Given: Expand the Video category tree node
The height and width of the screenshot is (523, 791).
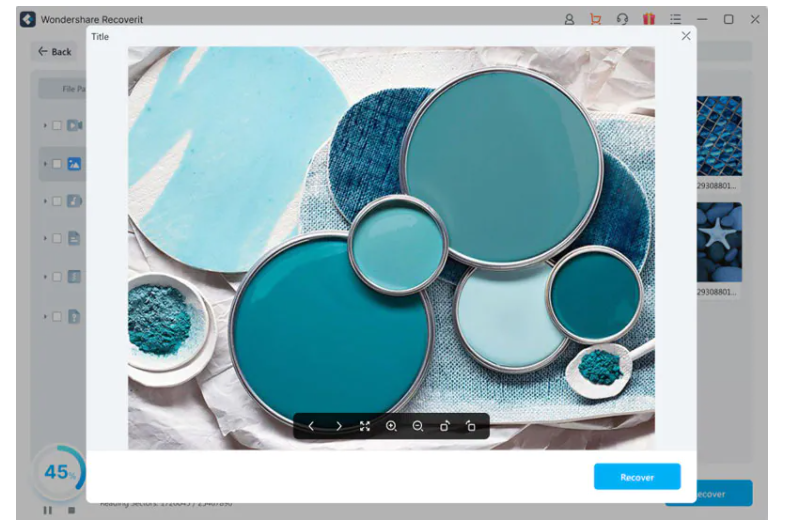Looking at the screenshot, I should tap(45, 125).
